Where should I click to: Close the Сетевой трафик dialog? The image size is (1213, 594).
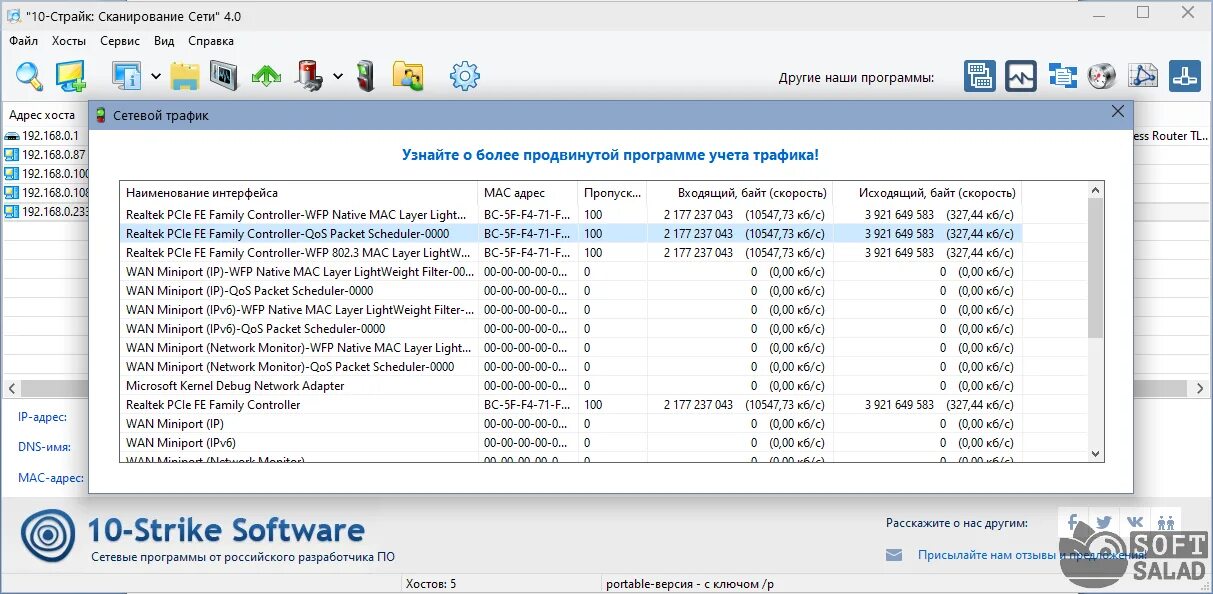1118,112
